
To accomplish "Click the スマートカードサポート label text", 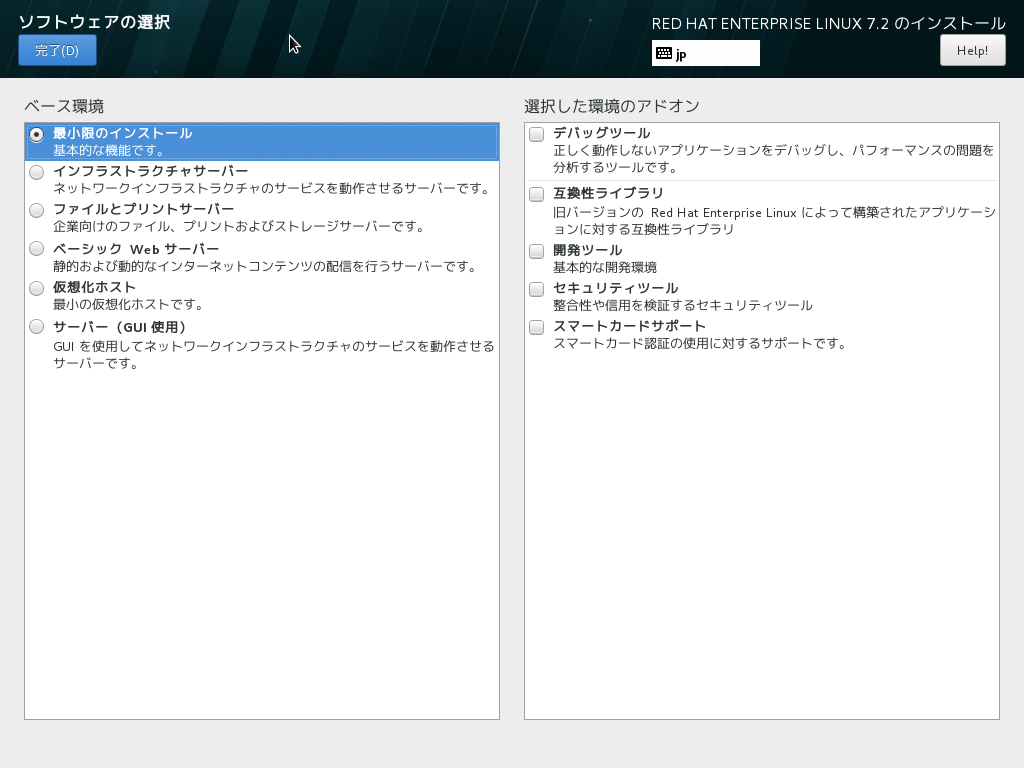I will pyautogui.click(x=630, y=326).
